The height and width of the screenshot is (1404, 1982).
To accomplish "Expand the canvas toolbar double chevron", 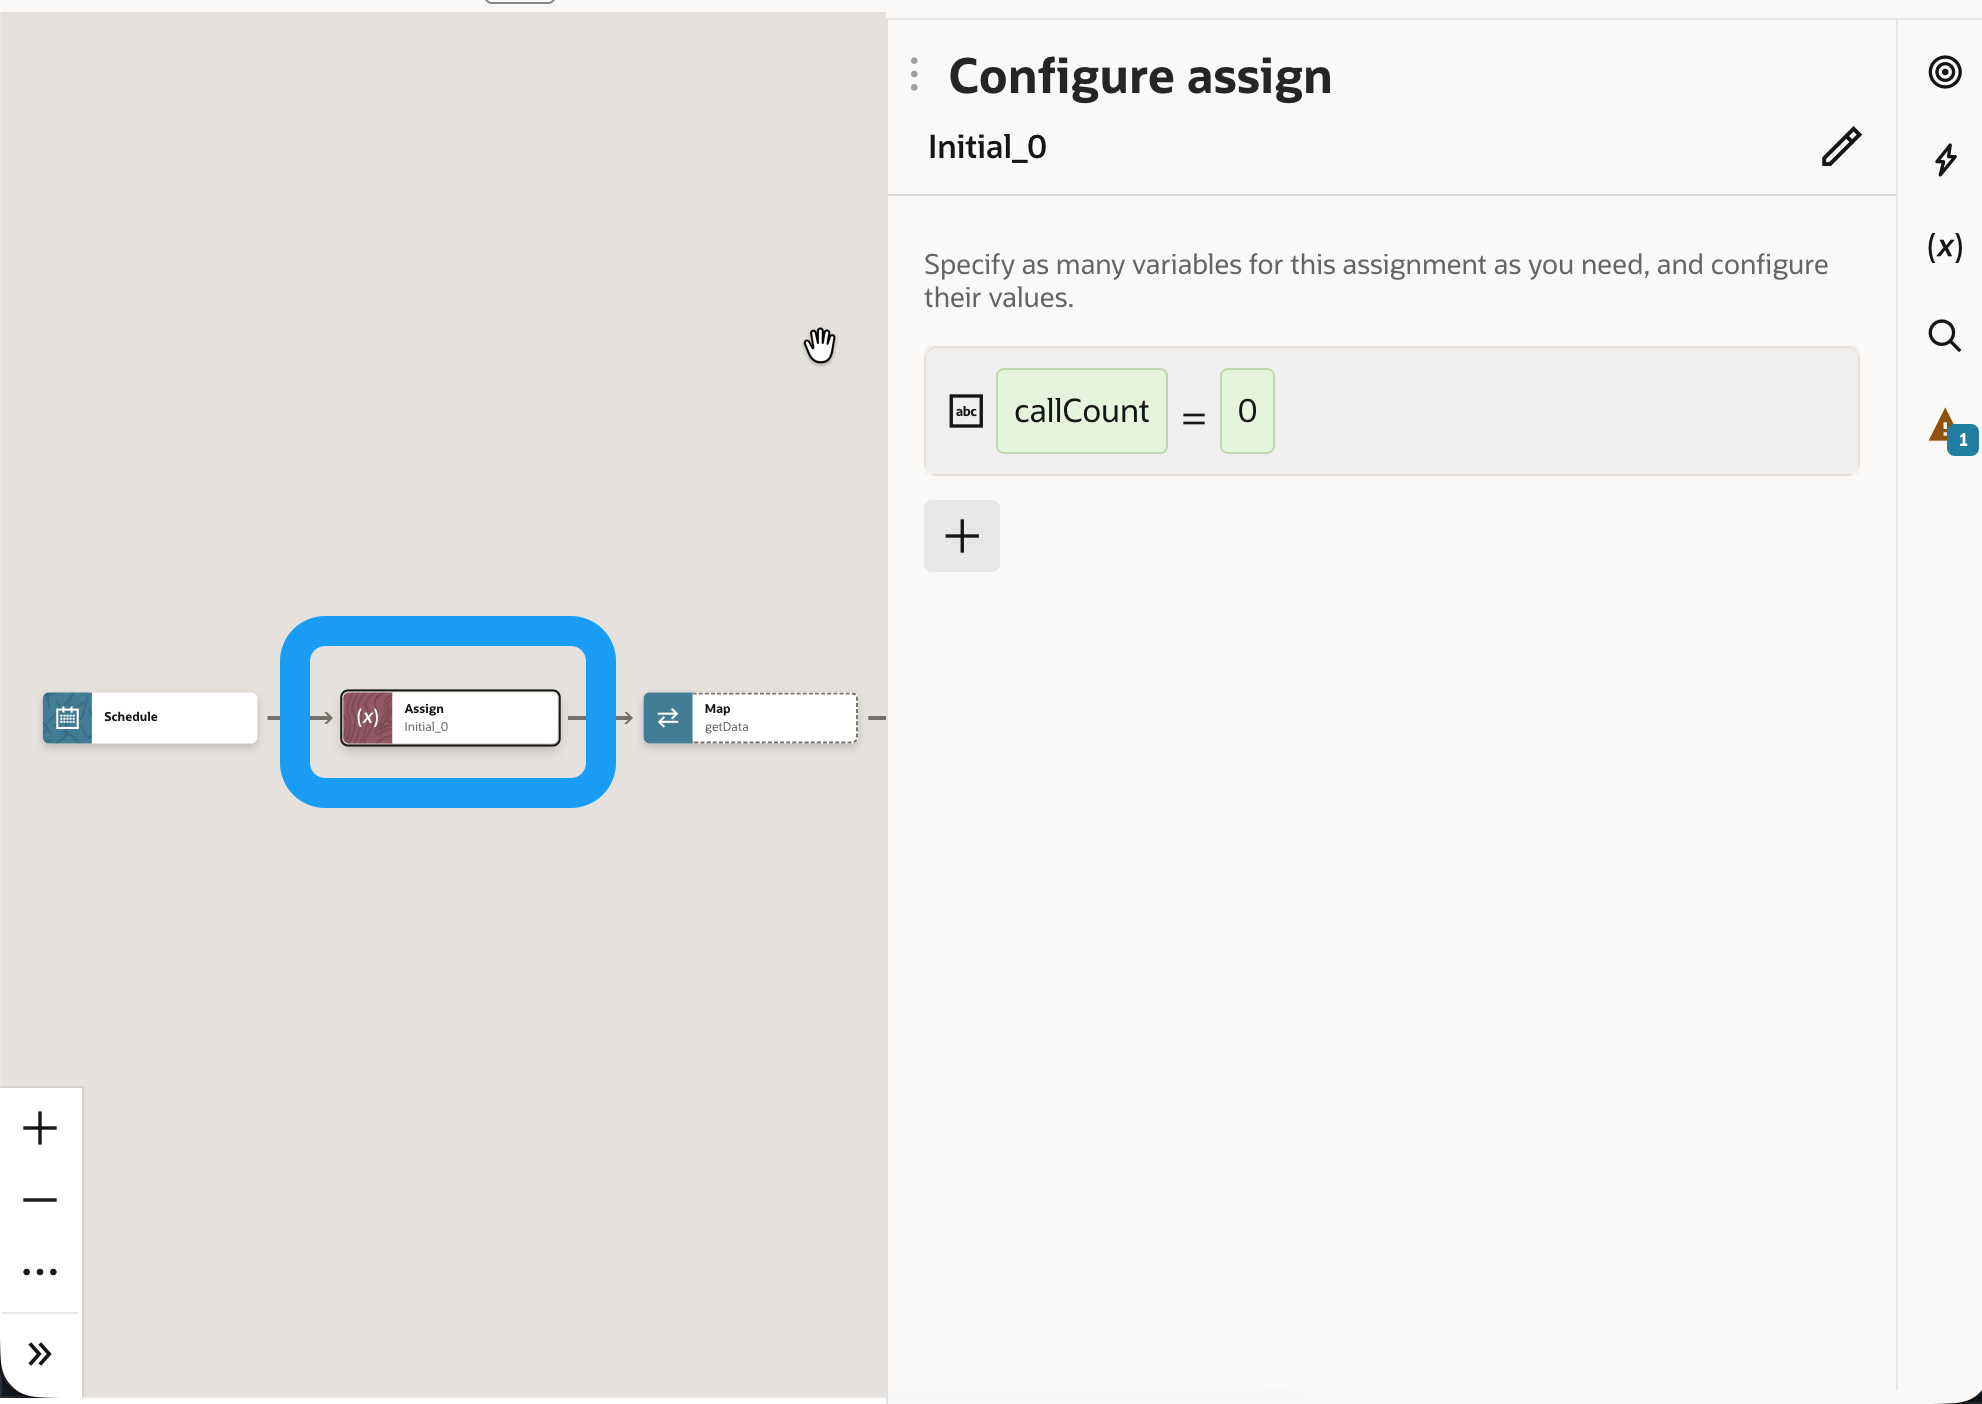I will [40, 1354].
